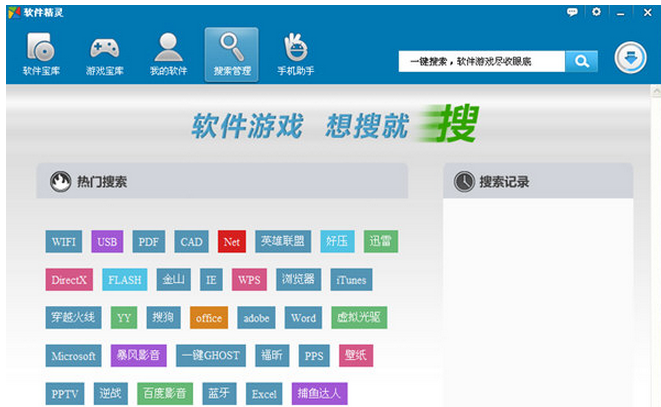The width and height of the screenshot is (661, 407).
Task: Select the Excel tag
Action: pyautogui.click(x=264, y=394)
